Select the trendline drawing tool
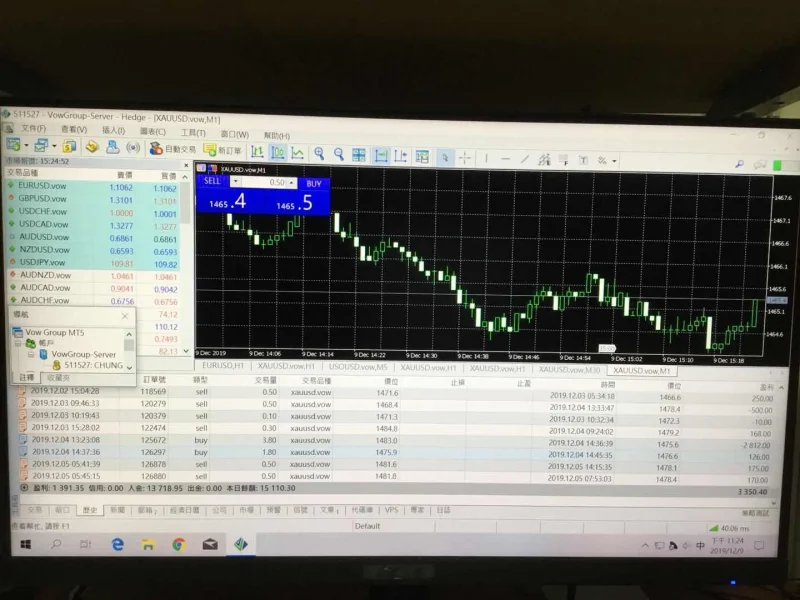 coord(525,159)
